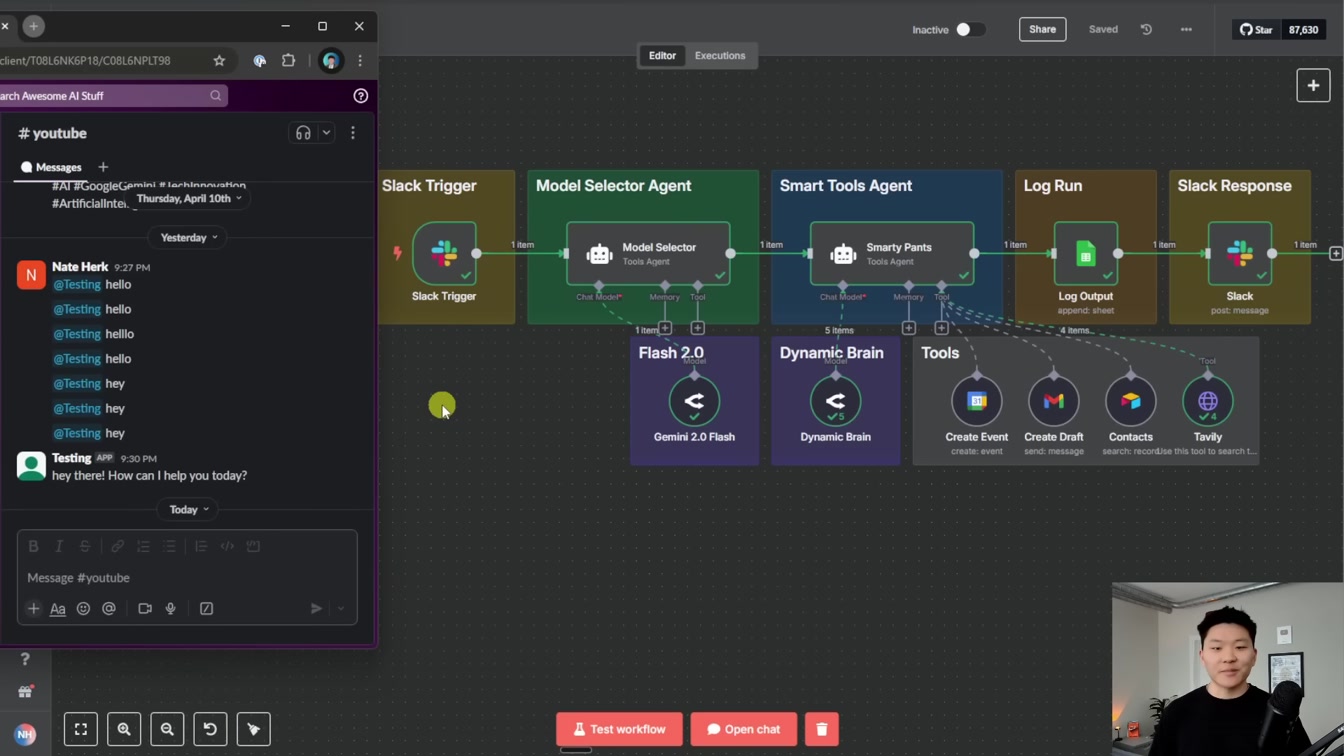
Task: Switch to the Executions tab
Action: pos(720,56)
